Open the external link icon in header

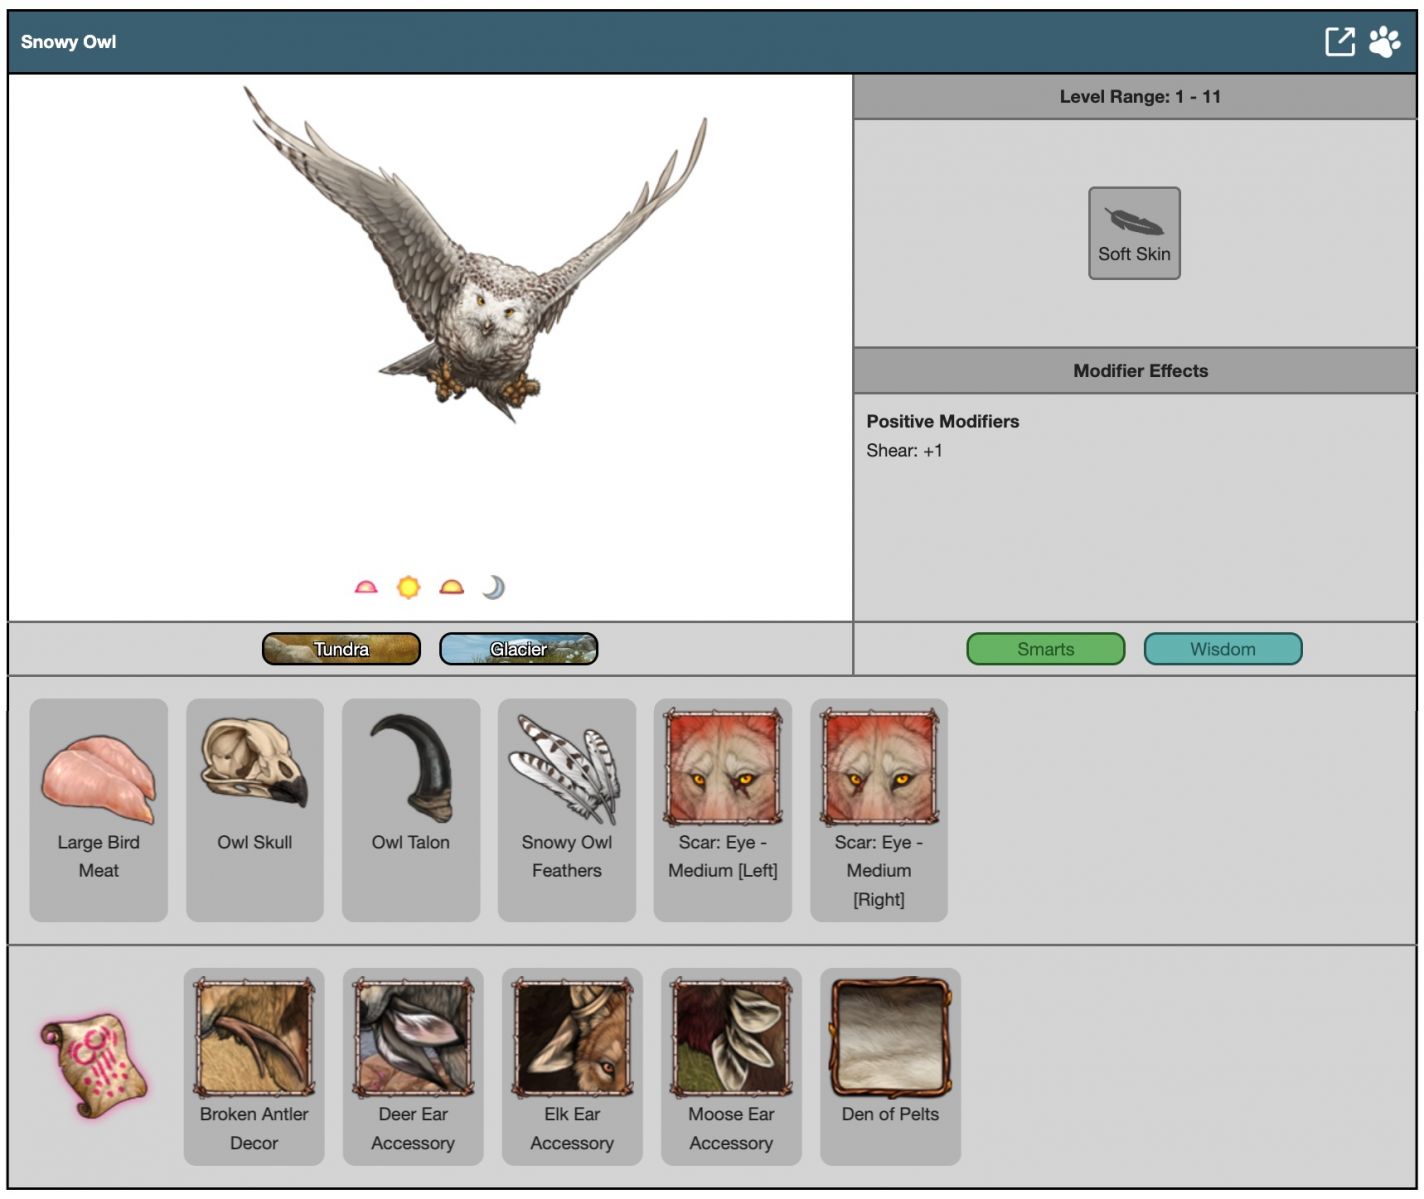(1339, 42)
